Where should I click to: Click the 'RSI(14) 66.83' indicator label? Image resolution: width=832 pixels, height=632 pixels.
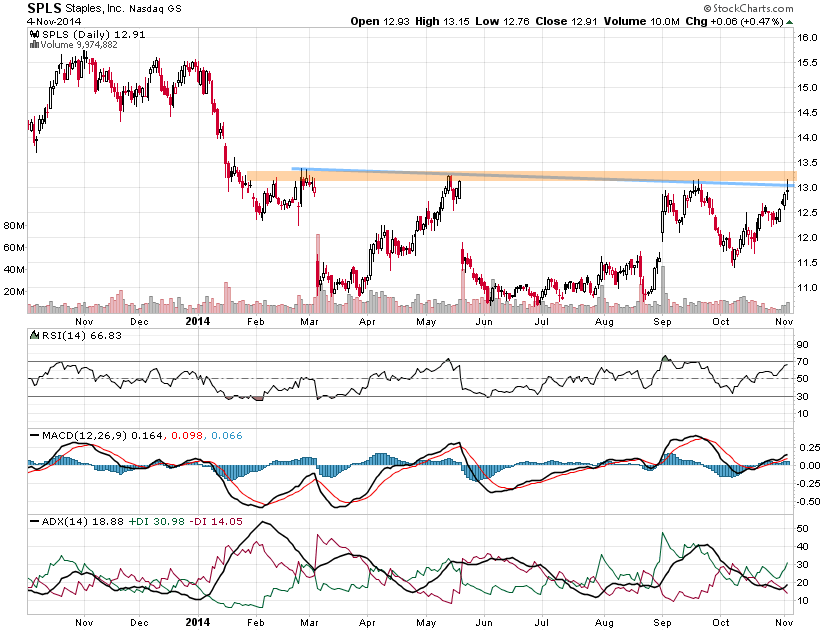82,335
